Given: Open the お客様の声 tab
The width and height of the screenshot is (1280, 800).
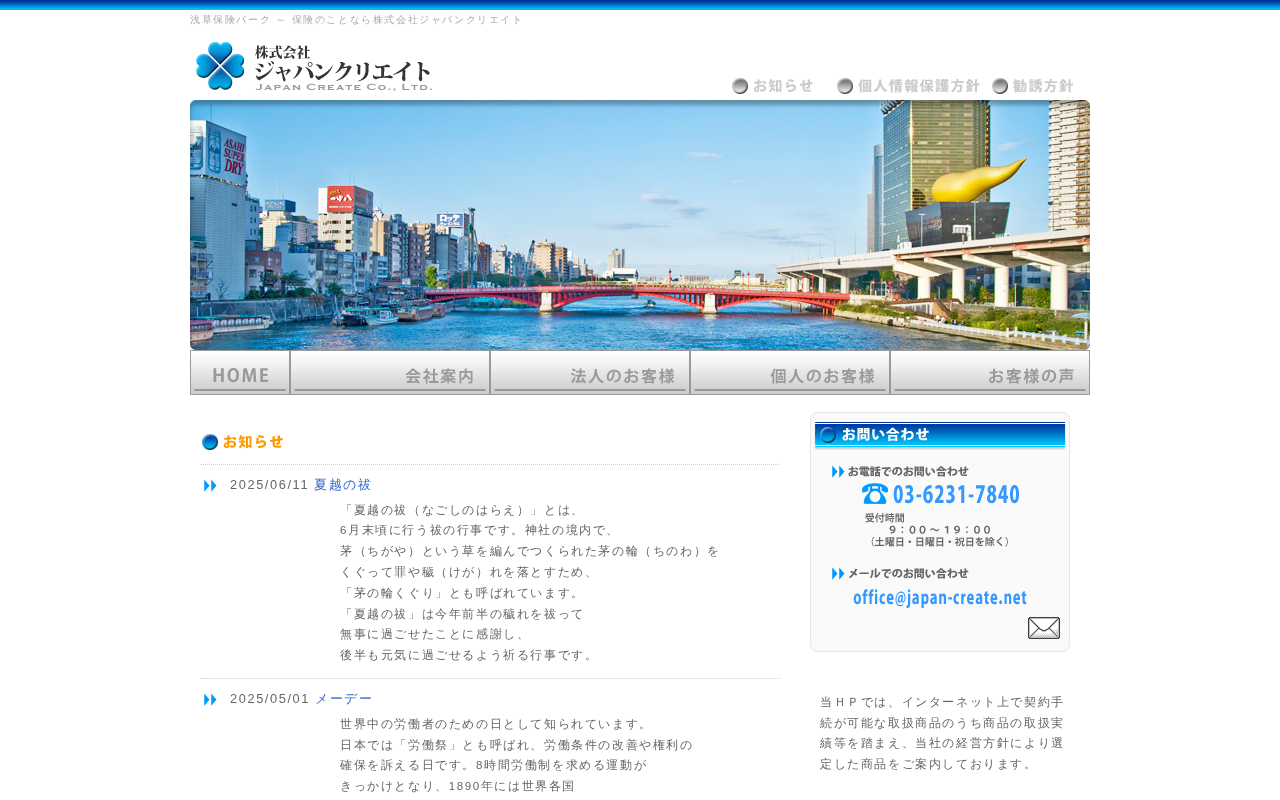Looking at the screenshot, I should (x=990, y=373).
